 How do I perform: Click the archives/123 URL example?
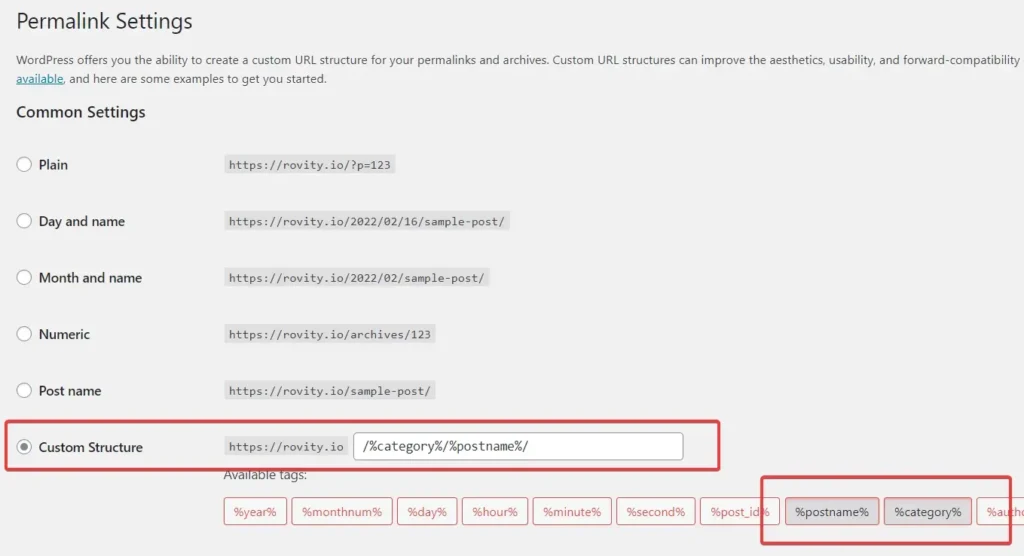330,335
